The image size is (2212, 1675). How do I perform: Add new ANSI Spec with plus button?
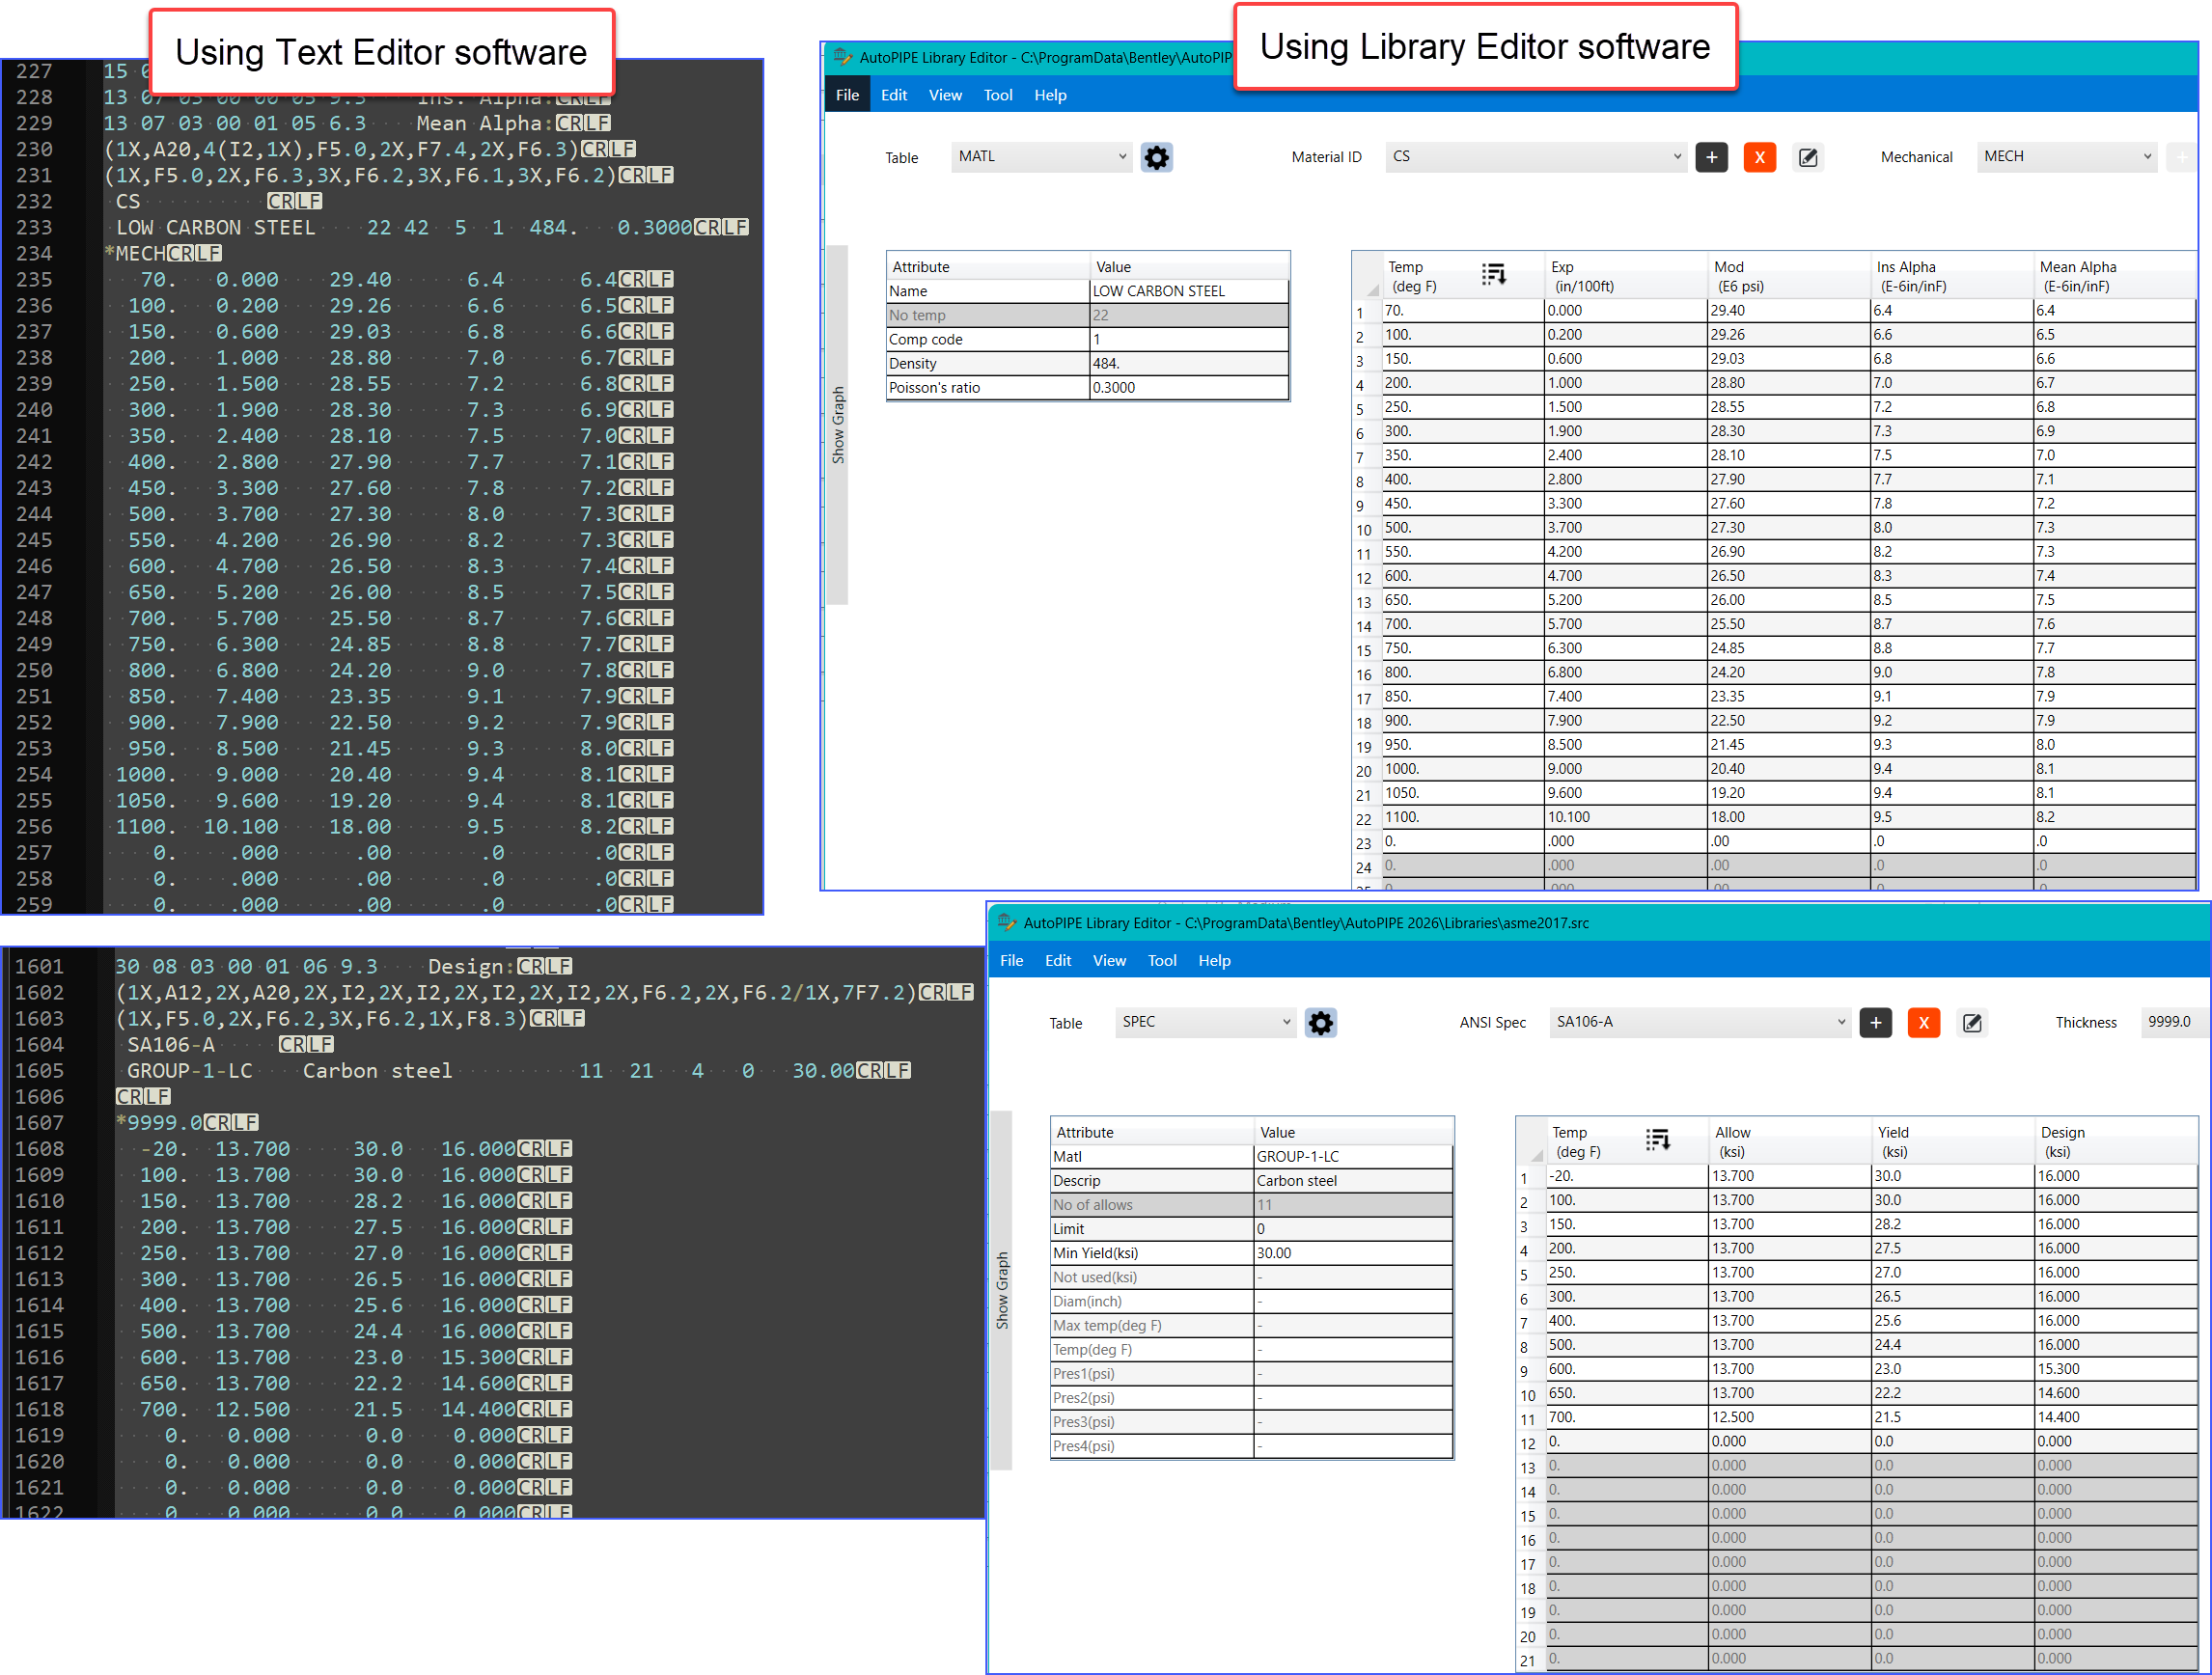[x=1875, y=1023]
